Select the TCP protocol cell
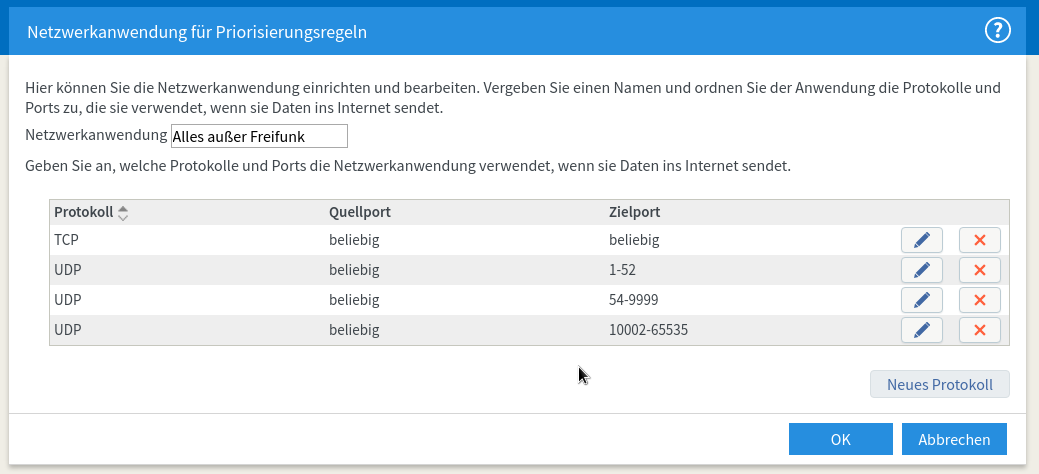 pos(66,240)
